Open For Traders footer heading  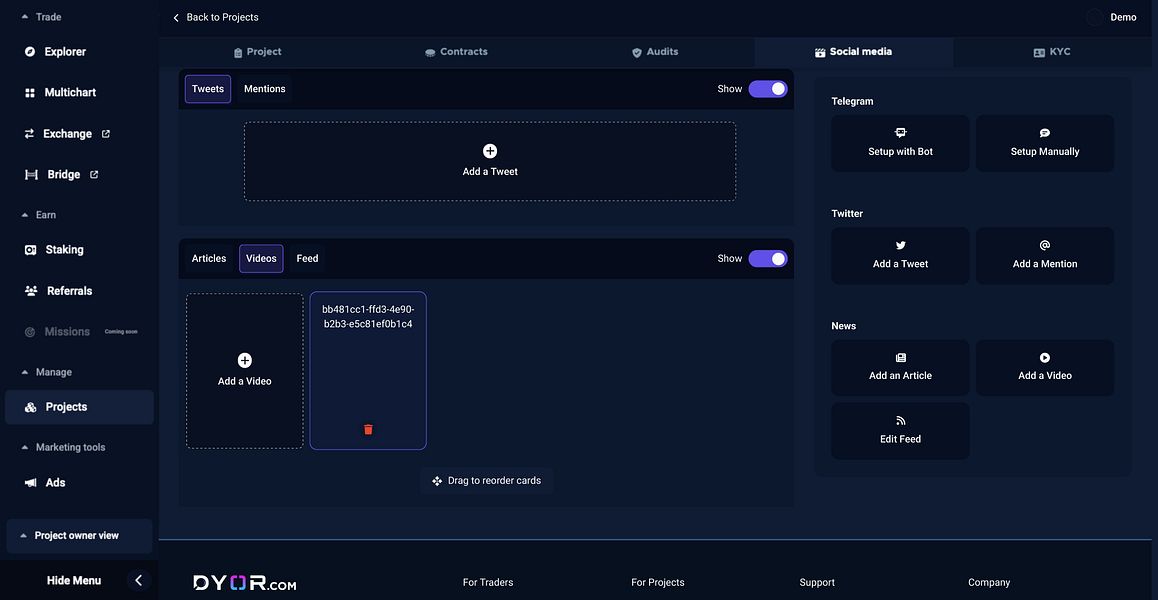(488, 582)
